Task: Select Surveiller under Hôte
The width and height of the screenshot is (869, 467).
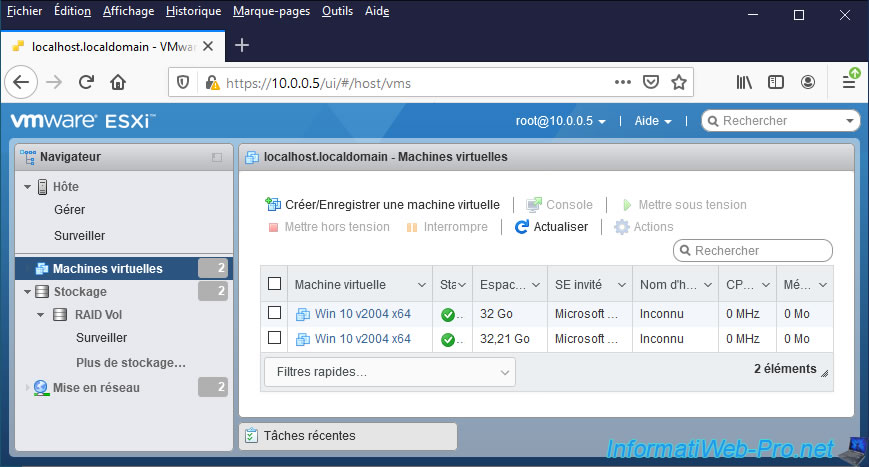Action: (80, 235)
